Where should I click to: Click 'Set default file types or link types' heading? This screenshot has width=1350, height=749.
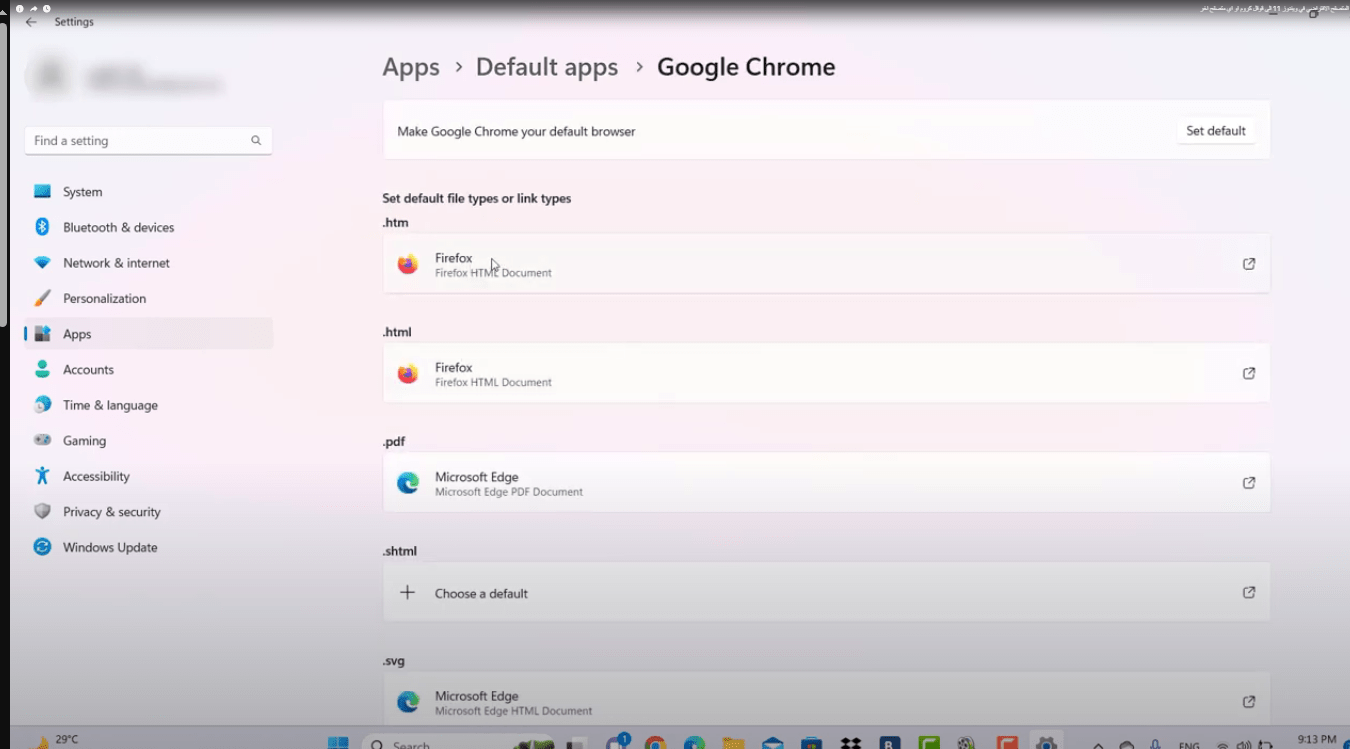(x=476, y=198)
